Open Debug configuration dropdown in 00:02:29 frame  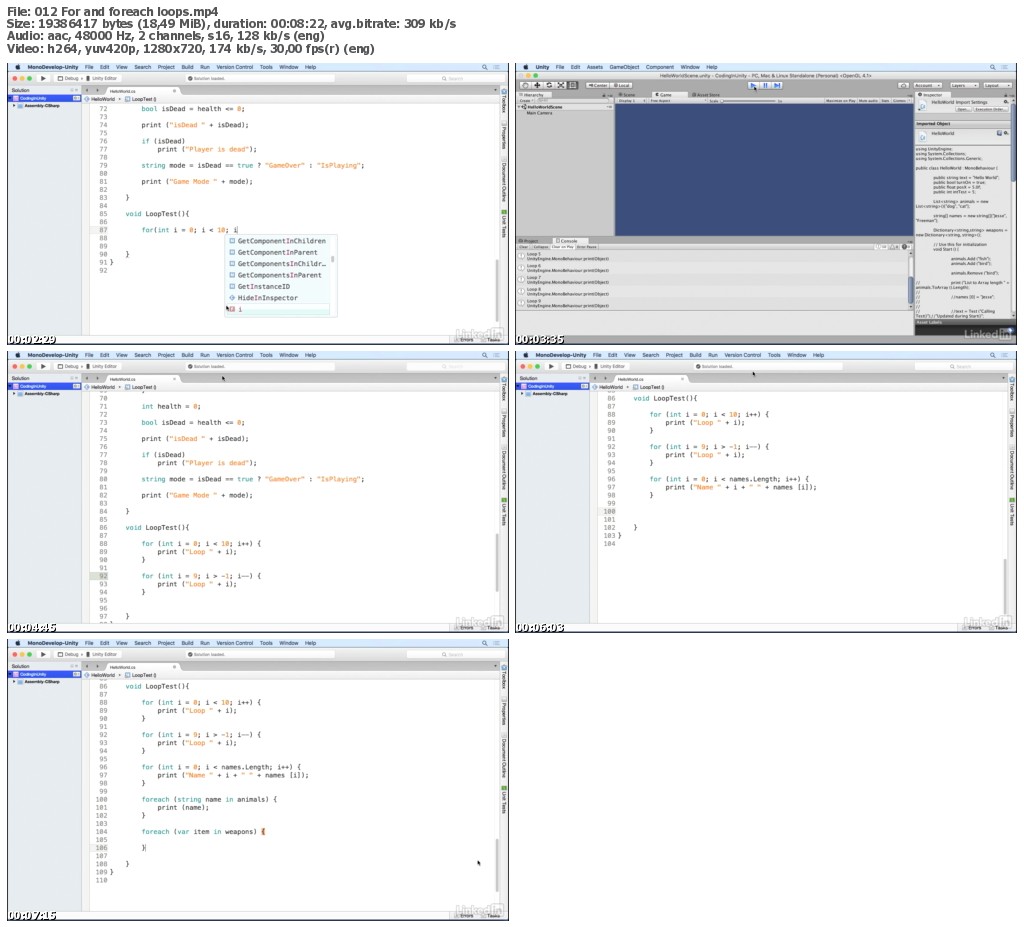[x=70, y=78]
